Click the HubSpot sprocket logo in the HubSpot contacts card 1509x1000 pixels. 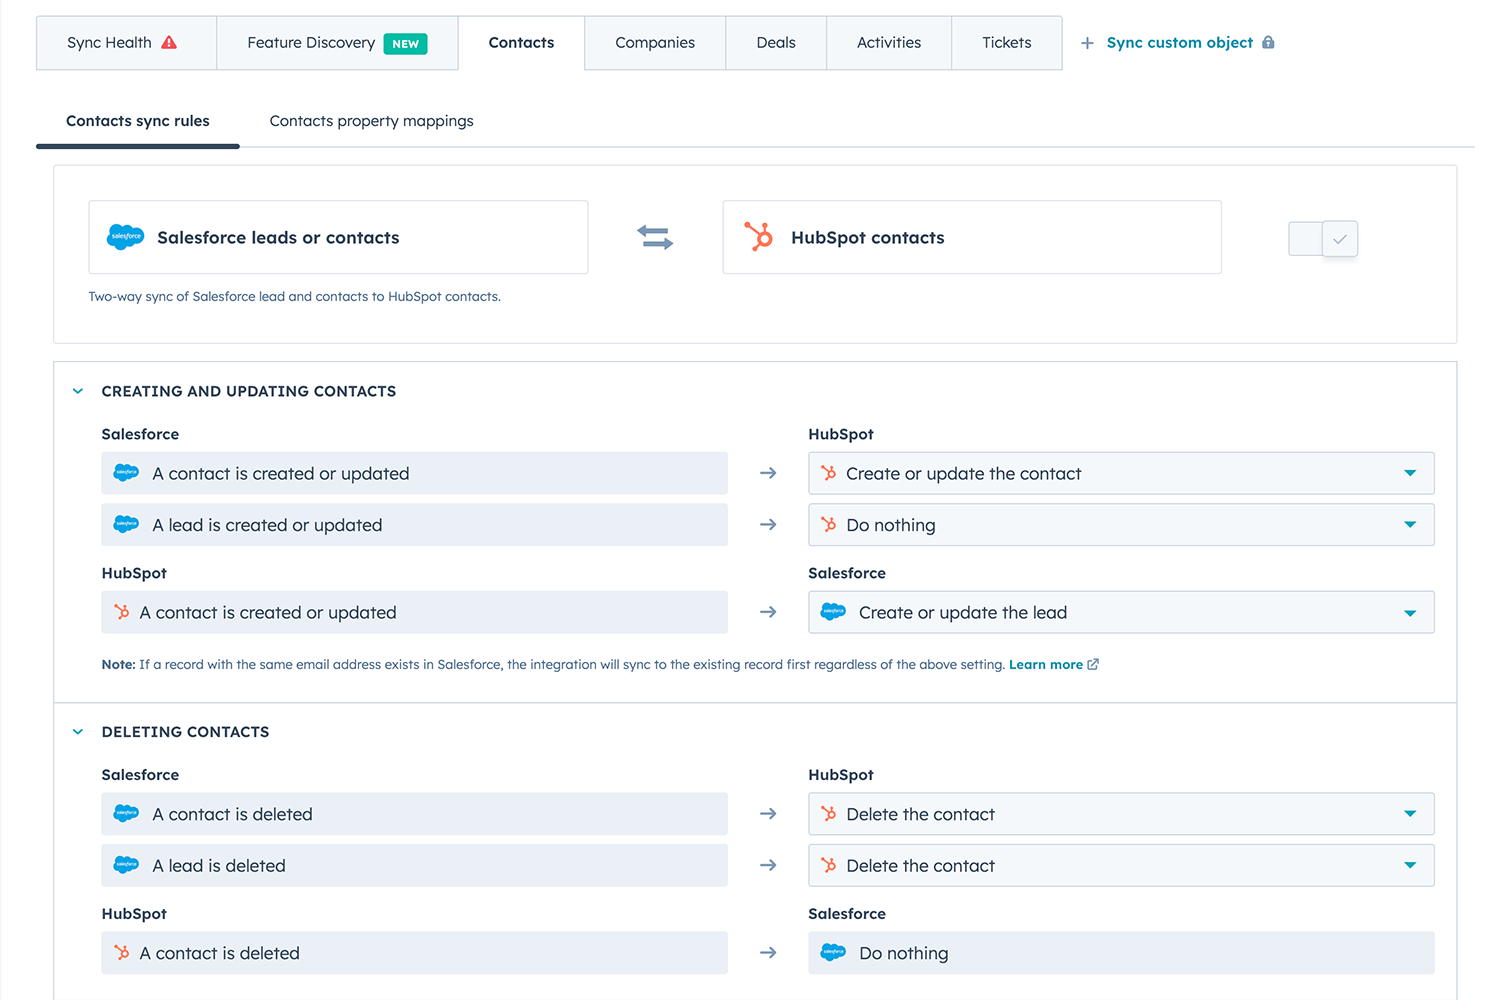[759, 237]
